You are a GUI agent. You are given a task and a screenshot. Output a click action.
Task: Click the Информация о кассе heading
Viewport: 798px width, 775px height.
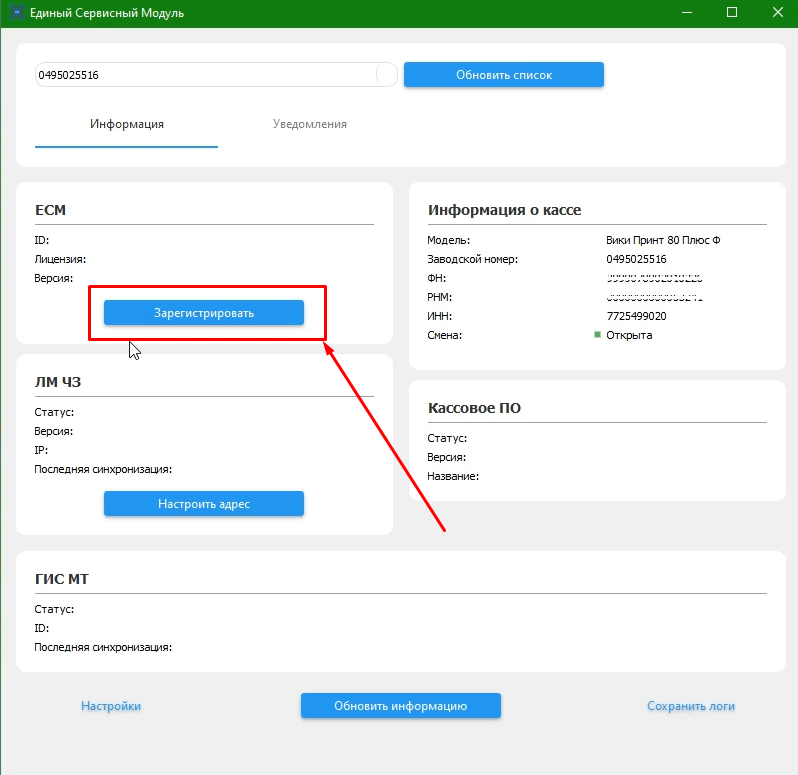point(504,210)
